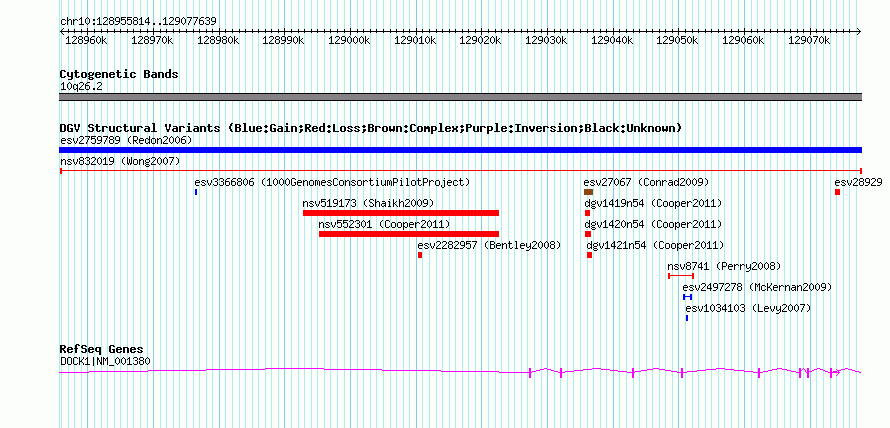Open the esv27067 (Conrad2009) label
This screenshot has height=428, width=890.
pos(646,182)
